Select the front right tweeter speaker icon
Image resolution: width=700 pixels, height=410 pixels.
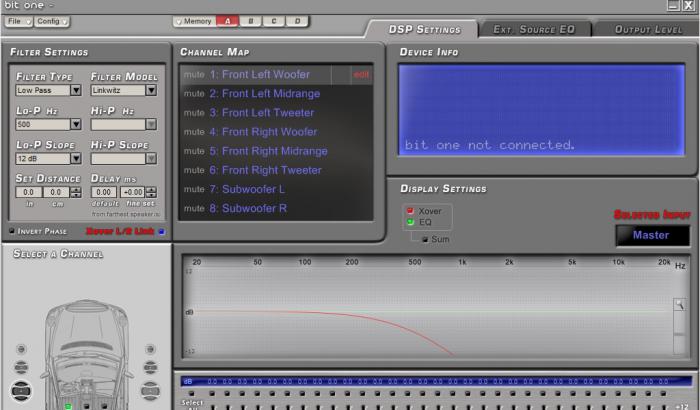click(x=150, y=349)
